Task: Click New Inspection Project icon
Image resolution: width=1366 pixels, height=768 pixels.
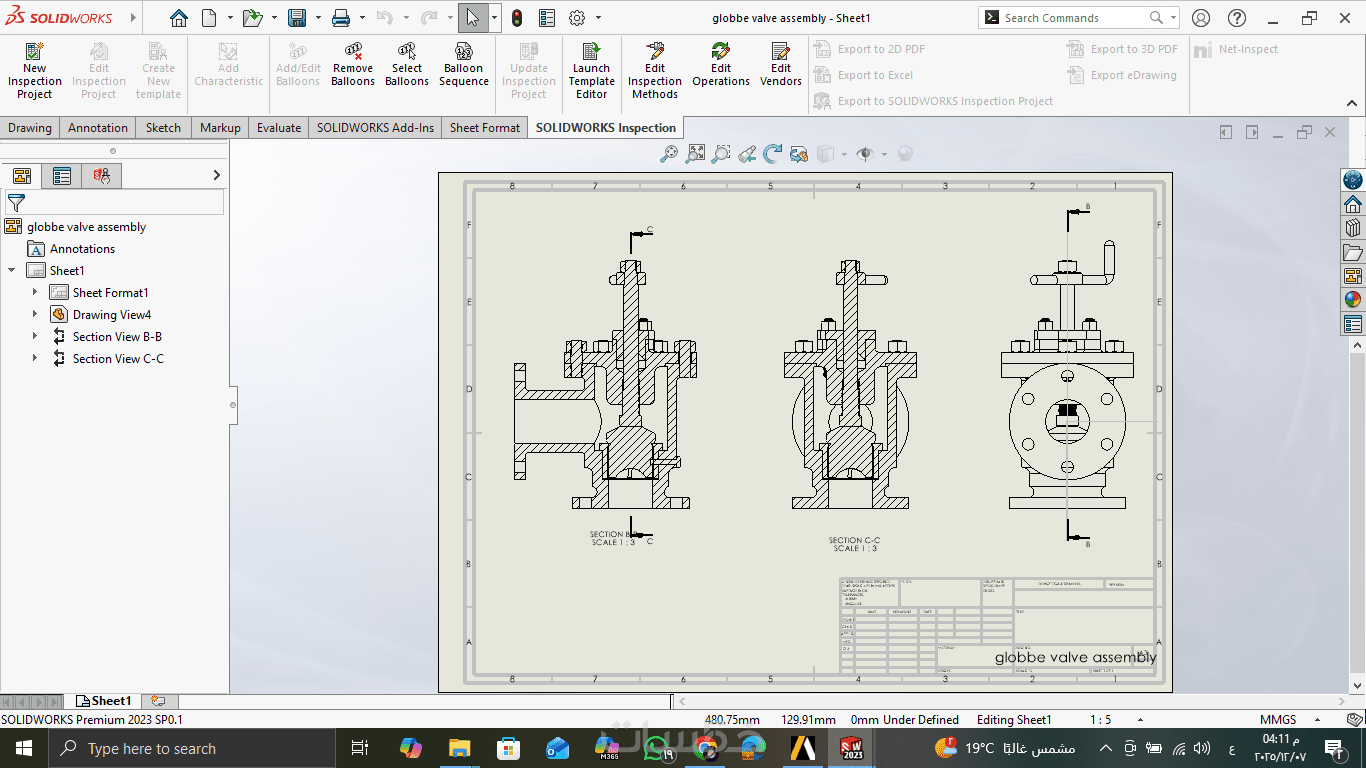Action: coord(34,70)
